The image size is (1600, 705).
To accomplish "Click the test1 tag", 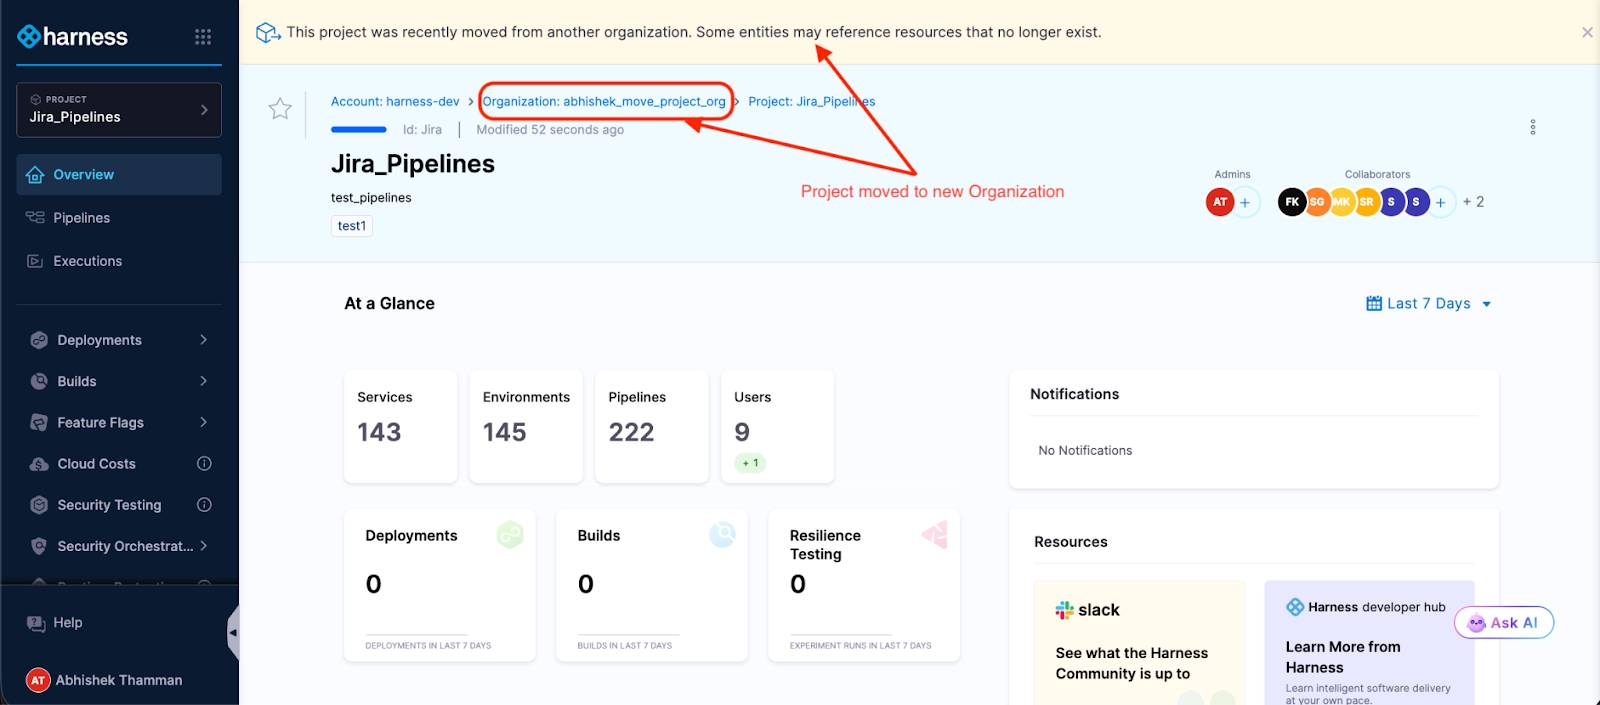I will click(352, 226).
